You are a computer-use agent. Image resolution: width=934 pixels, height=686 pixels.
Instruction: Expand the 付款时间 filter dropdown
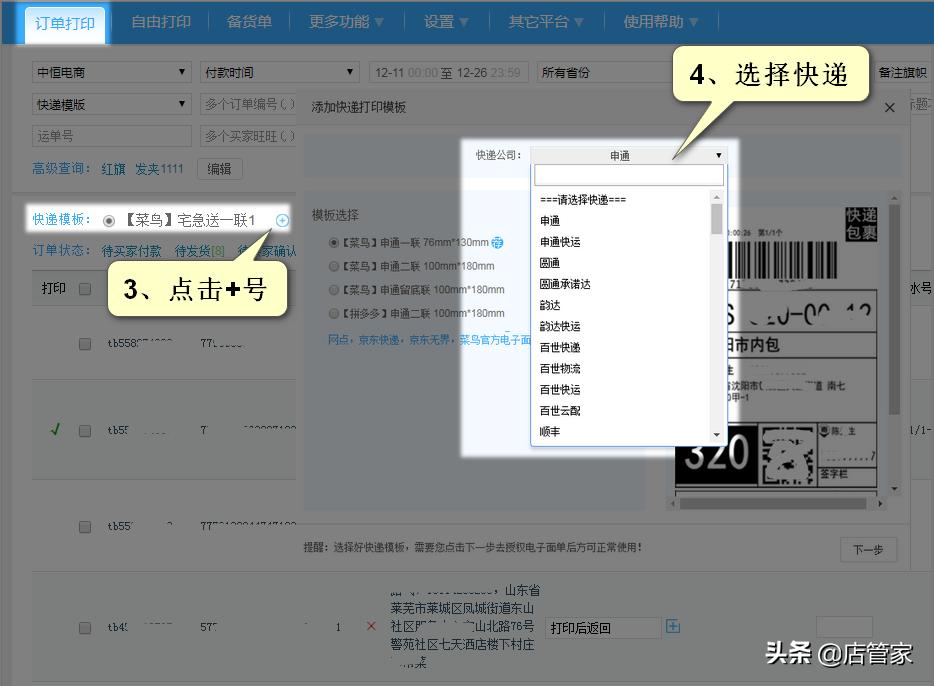278,71
